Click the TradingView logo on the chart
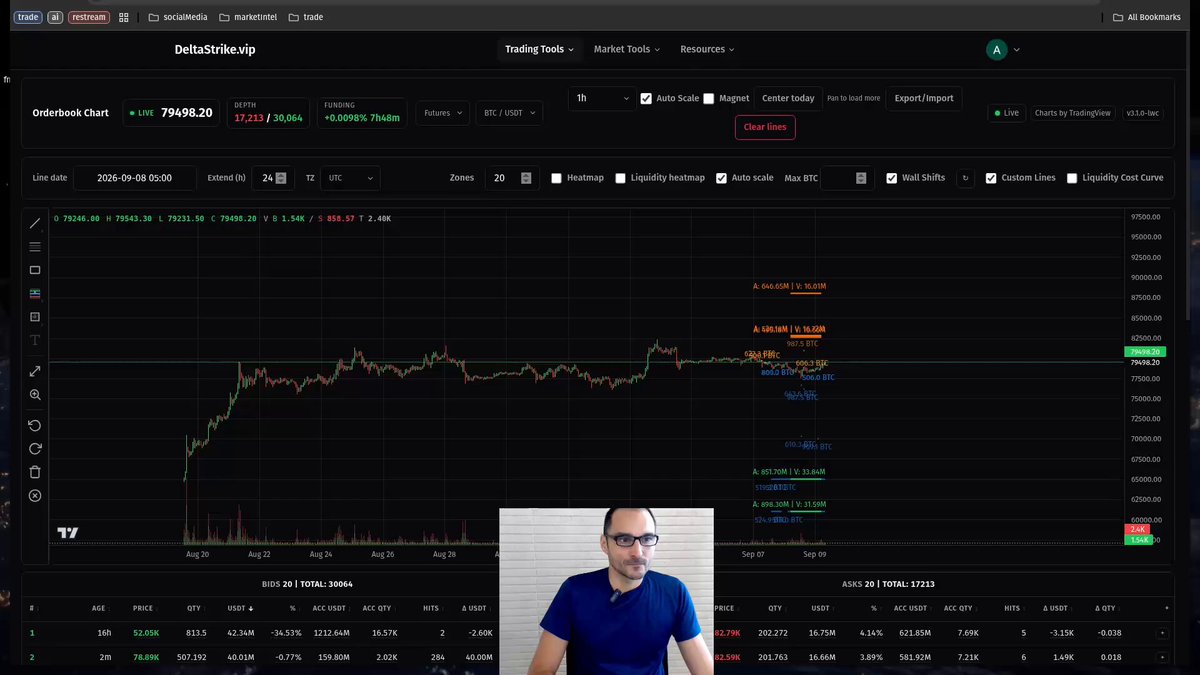This screenshot has height=675, width=1200. click(x=67, y=533)
